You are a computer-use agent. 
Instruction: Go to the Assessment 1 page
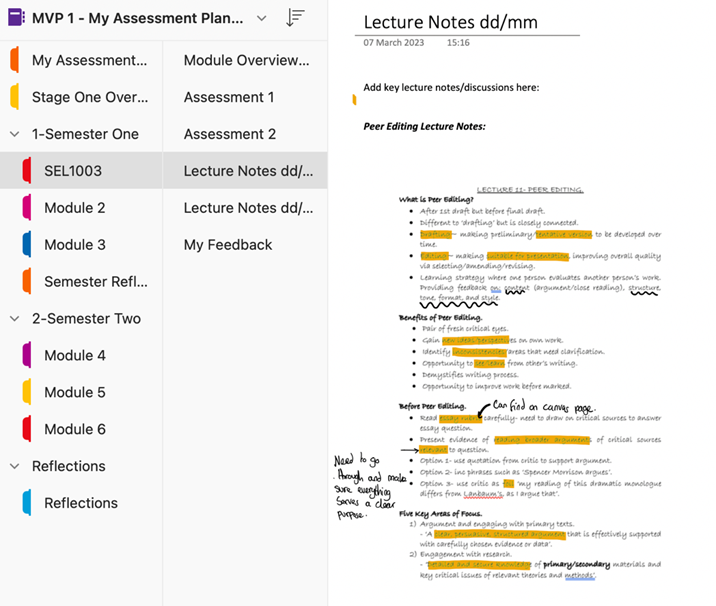(229, 97)
